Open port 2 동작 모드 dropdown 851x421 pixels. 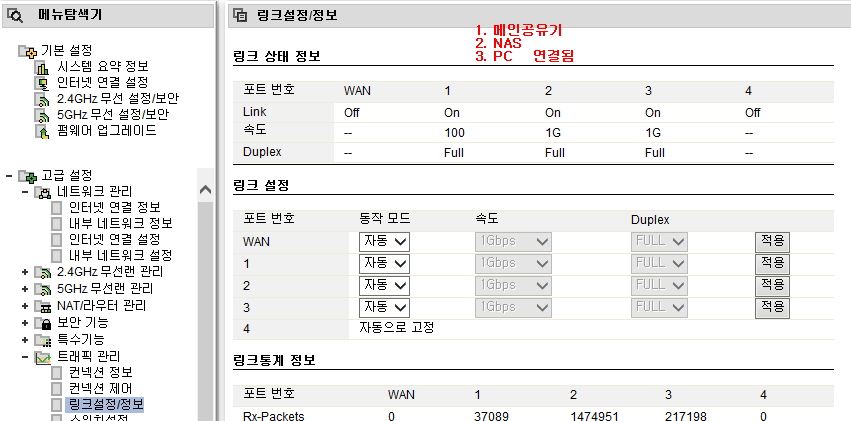[384, 286]
